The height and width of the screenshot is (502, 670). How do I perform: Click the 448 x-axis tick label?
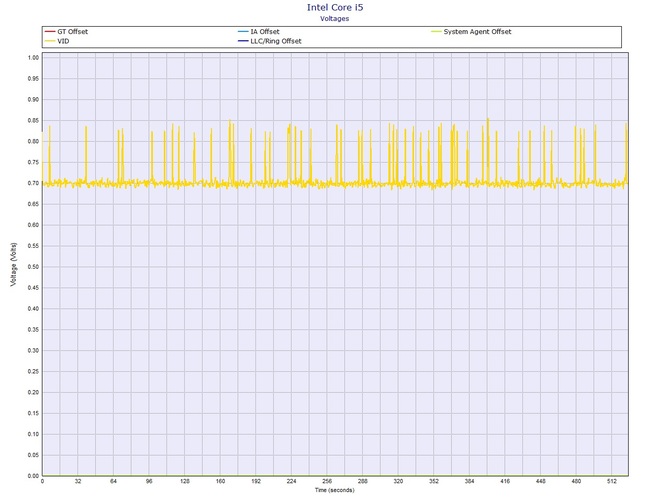(x=541, y=481)
